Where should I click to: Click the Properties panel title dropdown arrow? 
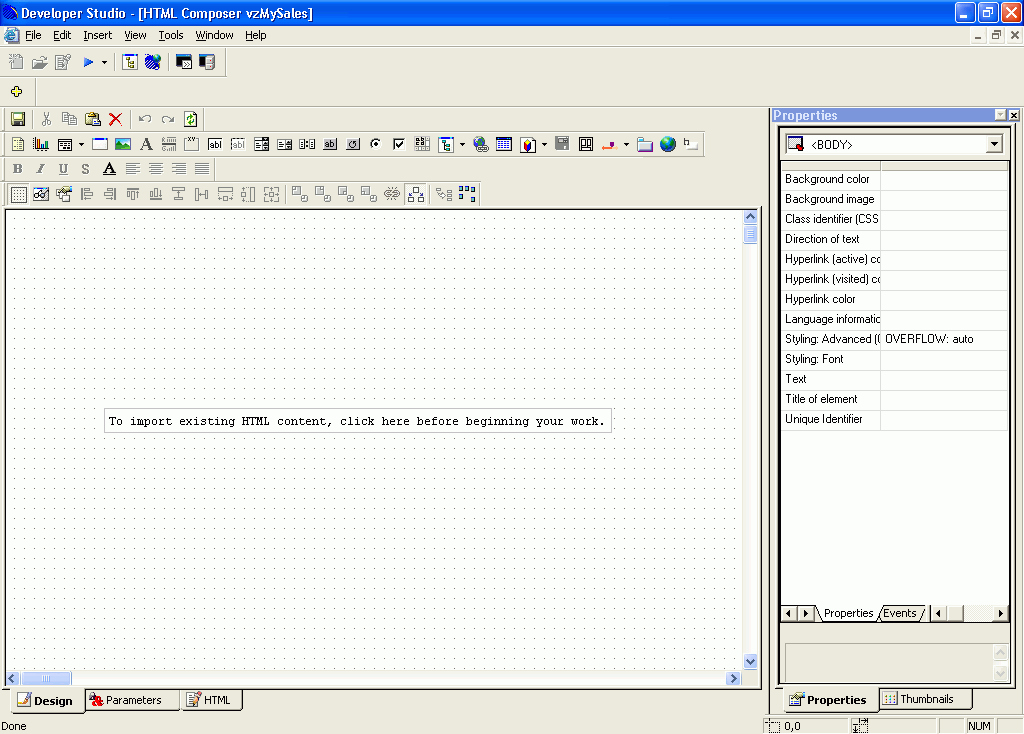[x=1000, y=115]
